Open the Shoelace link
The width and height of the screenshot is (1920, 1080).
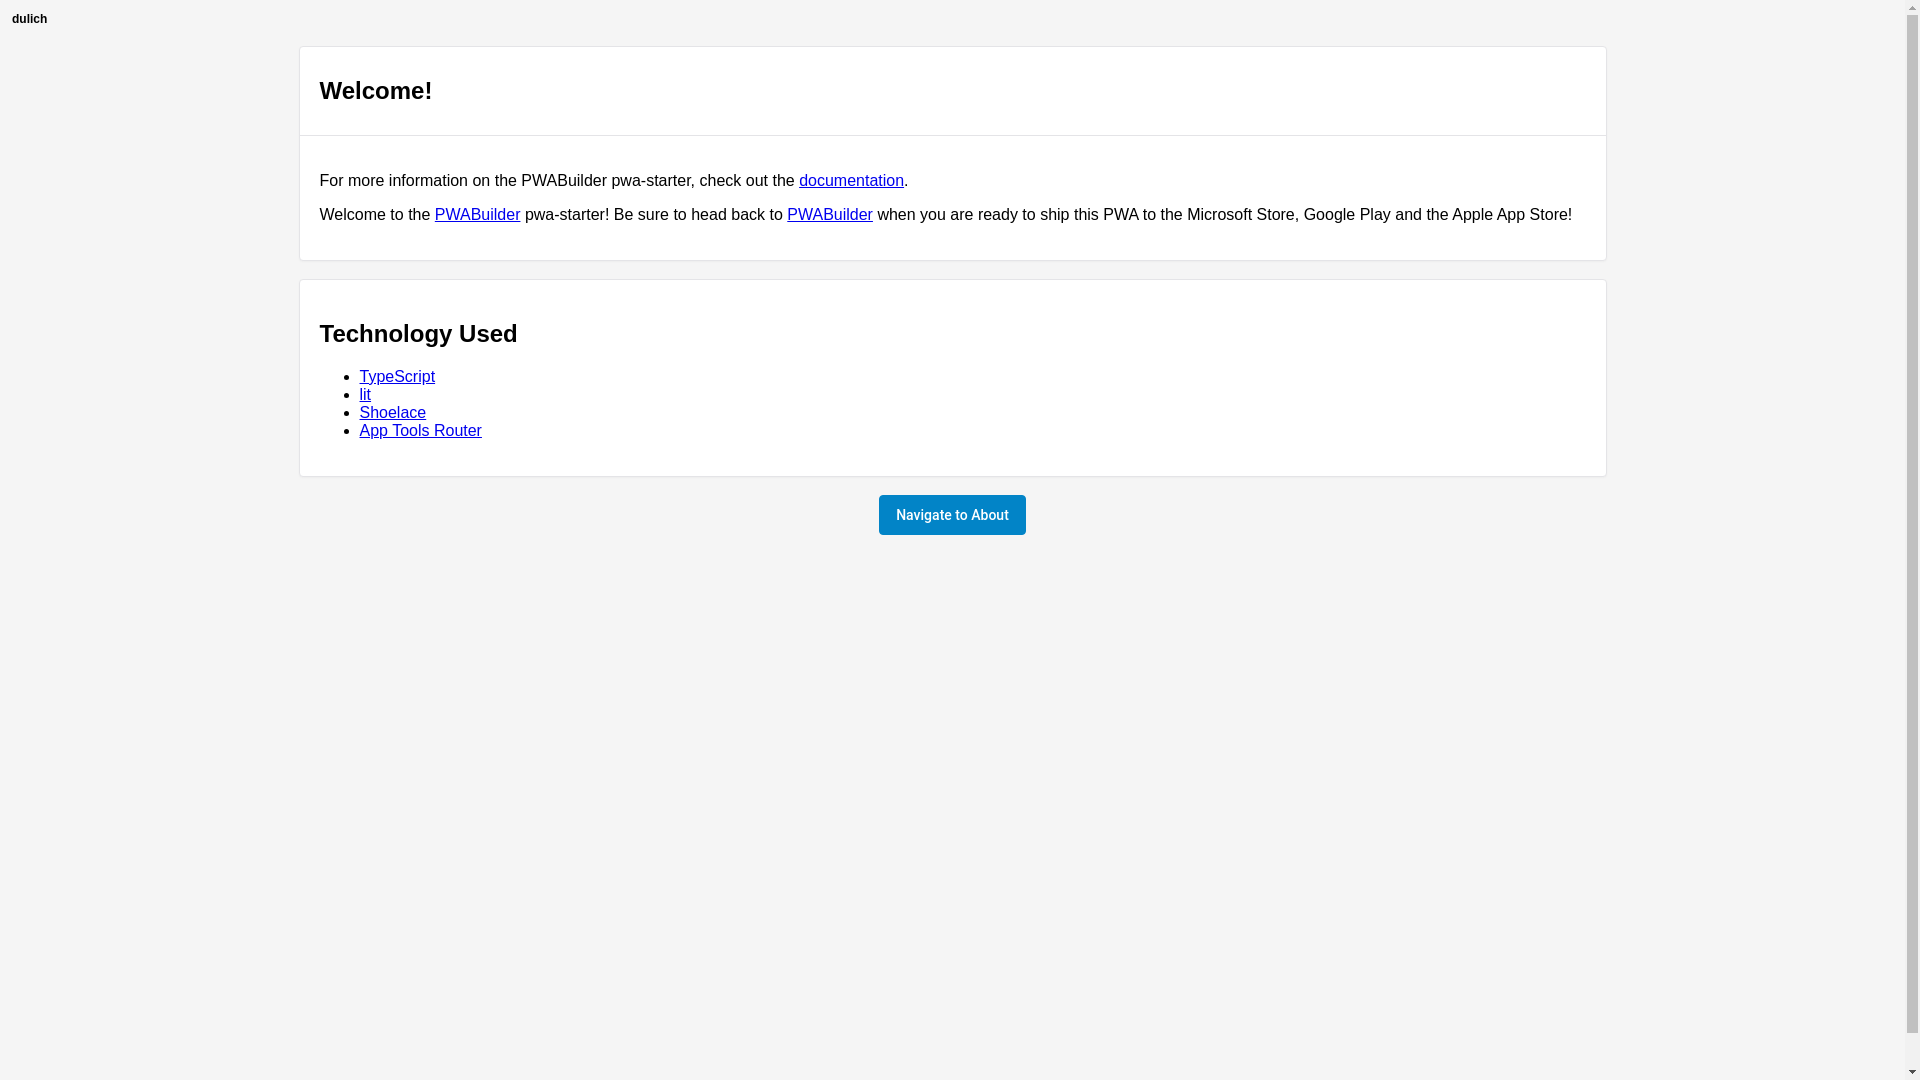[392, 413]
